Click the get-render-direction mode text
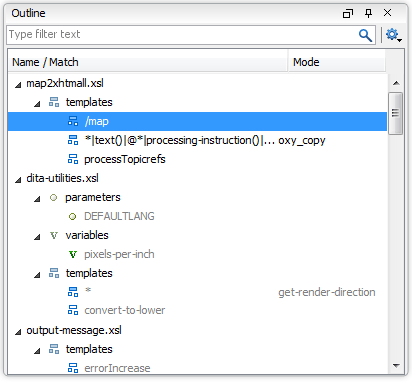The width and height of the screenshot is (412, 382). (x=327, y=292)
